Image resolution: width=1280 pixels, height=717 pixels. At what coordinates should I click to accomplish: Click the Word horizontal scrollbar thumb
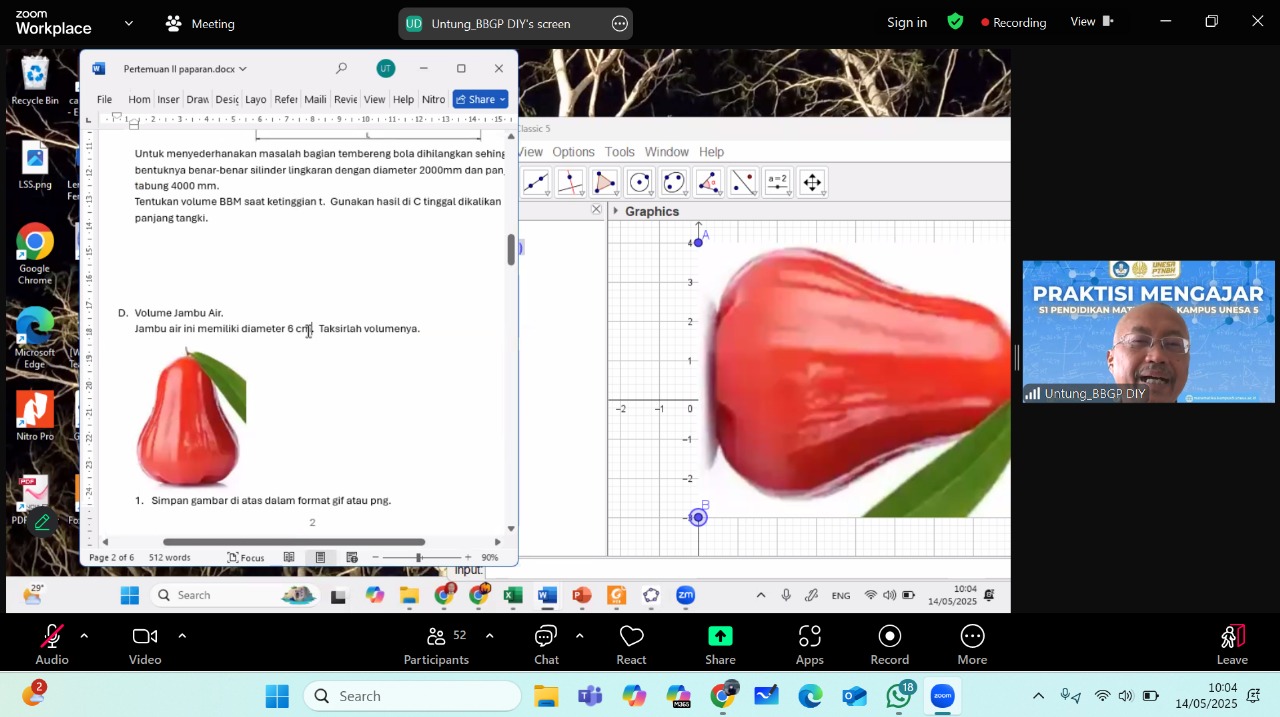coord(294,542)
